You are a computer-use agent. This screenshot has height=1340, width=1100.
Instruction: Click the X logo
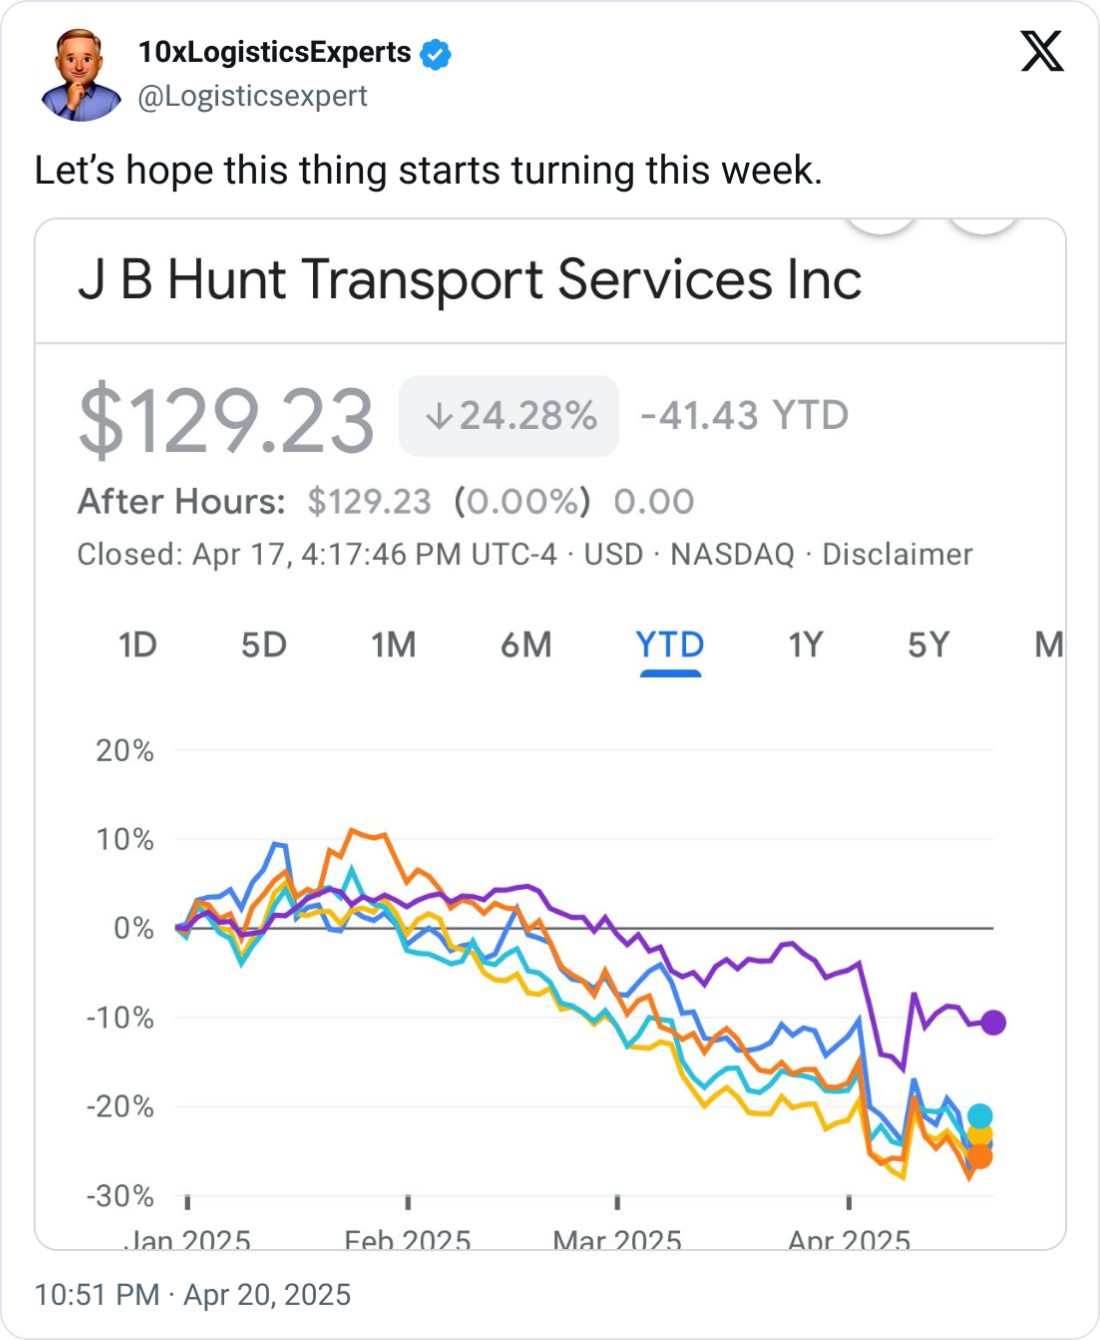(1042, 51)
